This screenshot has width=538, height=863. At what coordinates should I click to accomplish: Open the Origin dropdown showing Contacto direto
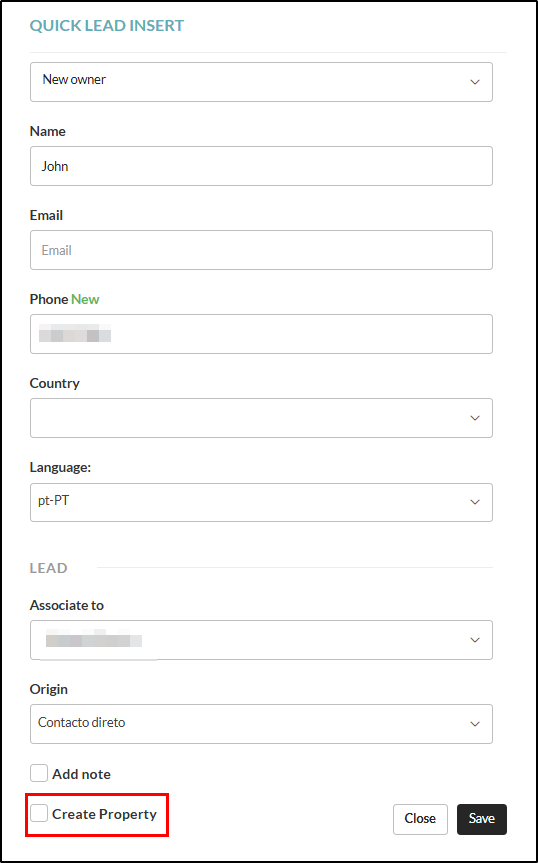tap(261, 724)
